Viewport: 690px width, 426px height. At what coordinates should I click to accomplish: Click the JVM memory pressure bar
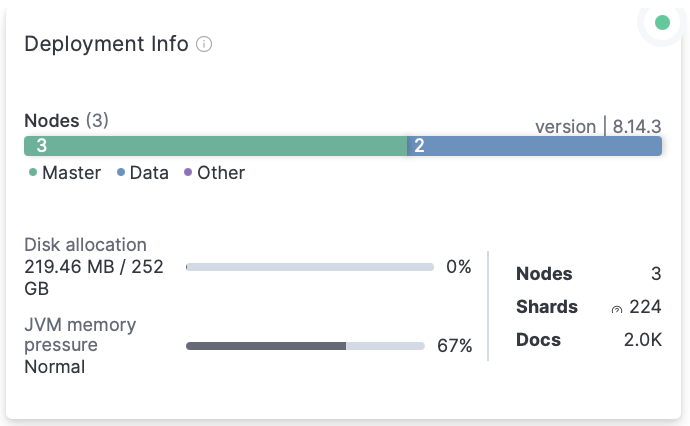click(305, 346)
